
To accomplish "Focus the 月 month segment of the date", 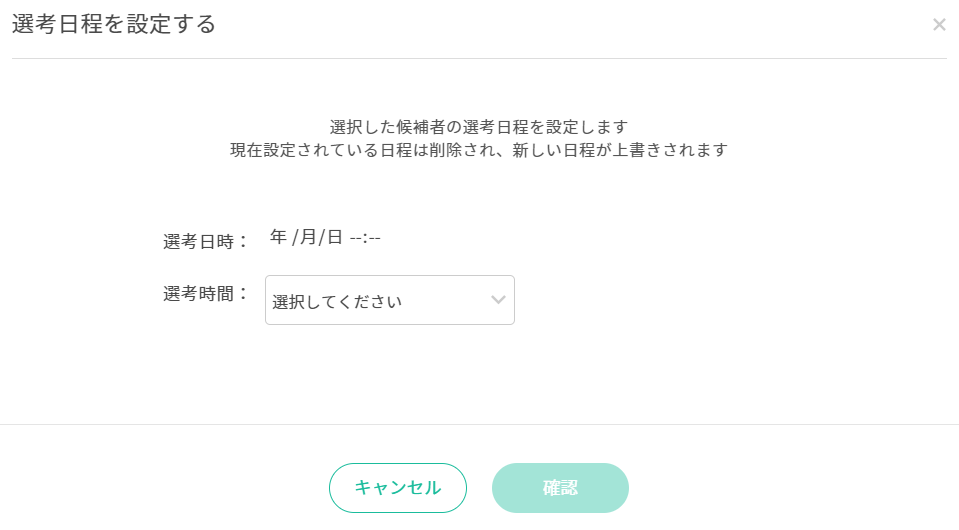I will tap(308, 237).
